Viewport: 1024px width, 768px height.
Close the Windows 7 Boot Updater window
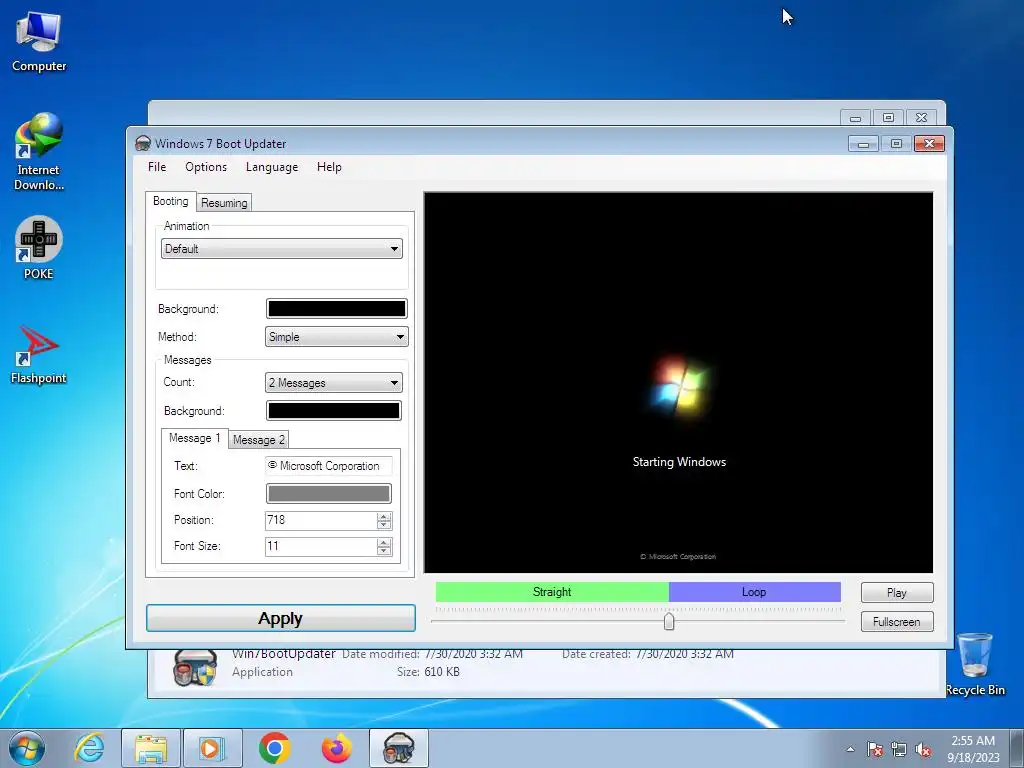pyautogui.click(x=929, y=144)
